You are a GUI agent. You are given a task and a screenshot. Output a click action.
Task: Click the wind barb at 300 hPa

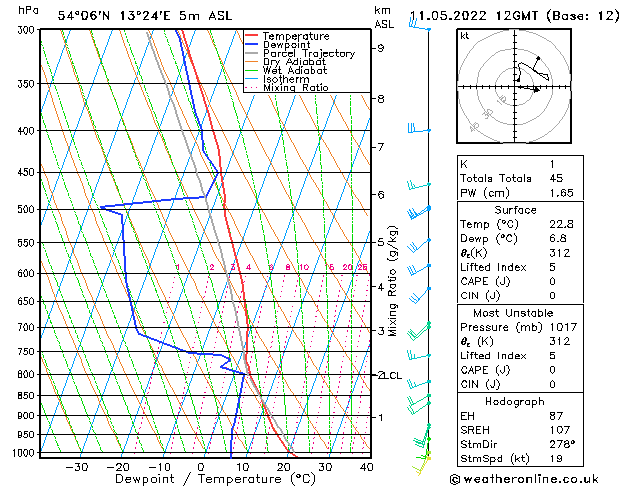417,27
